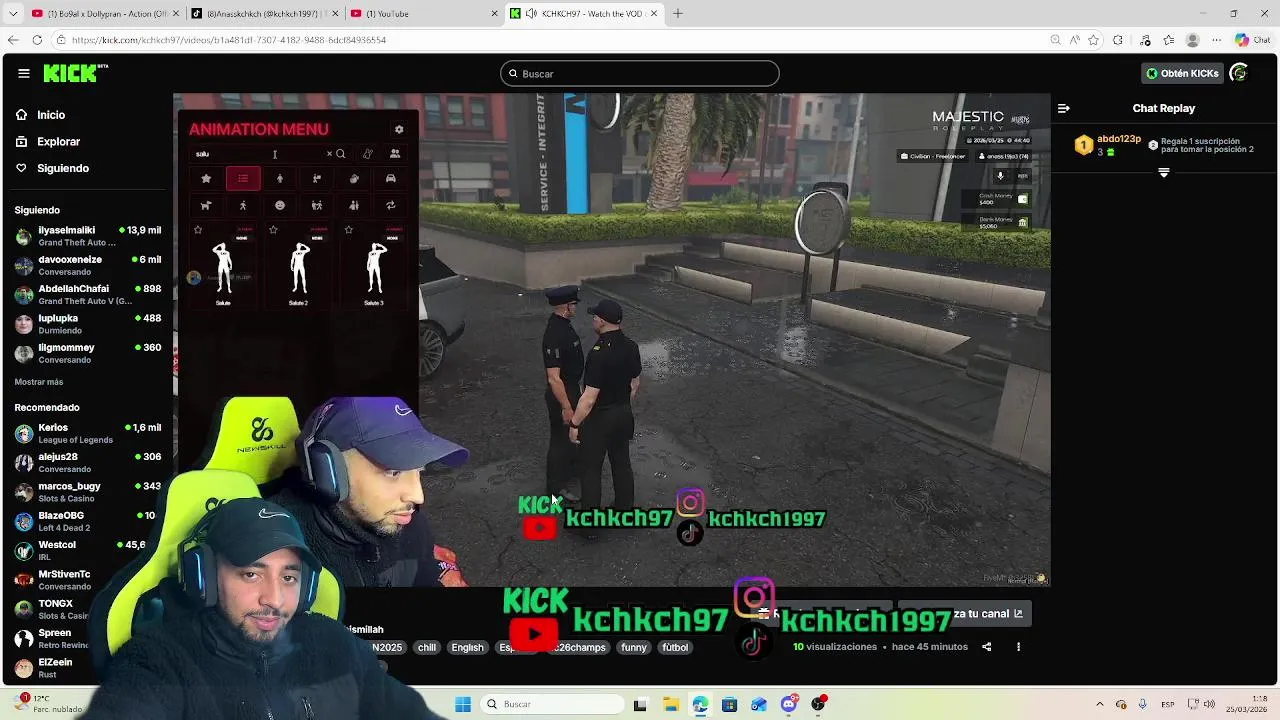Go back in browser
Image resolution: width=1280 pixels, height=720 pixels.
tap(13, 40)
